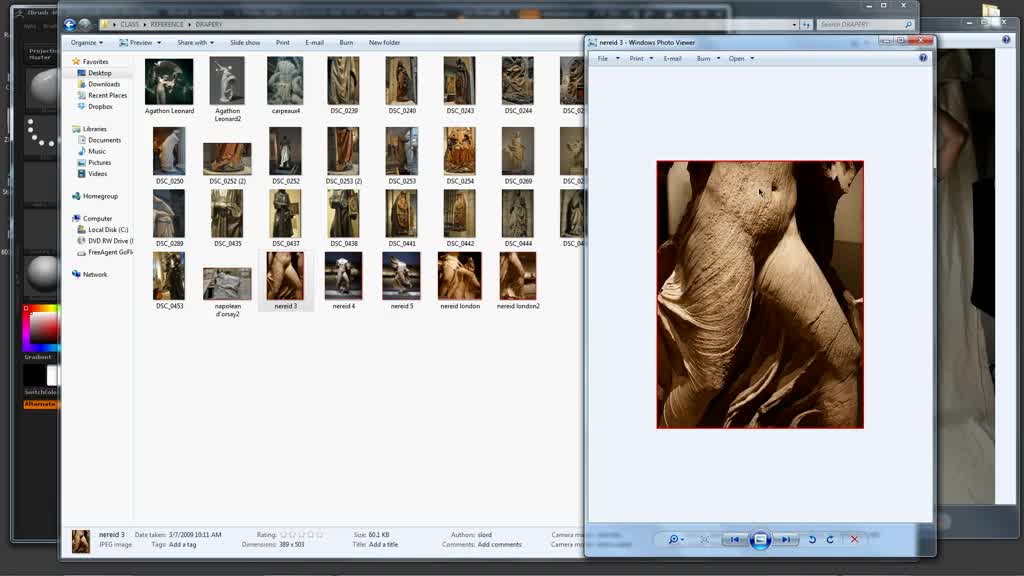The width and height of the screenshot is (1024, 576).
Task: Select Music library
Action: 96,152
